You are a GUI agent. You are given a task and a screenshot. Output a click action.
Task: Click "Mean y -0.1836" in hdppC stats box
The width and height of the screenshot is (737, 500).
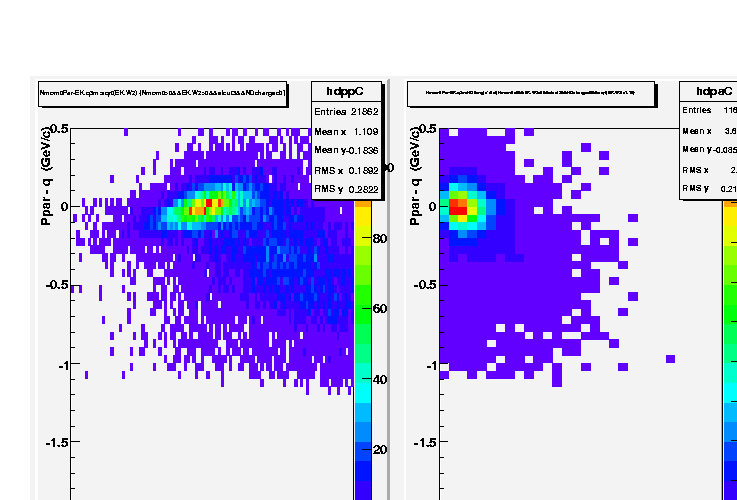tap(346, 150)
